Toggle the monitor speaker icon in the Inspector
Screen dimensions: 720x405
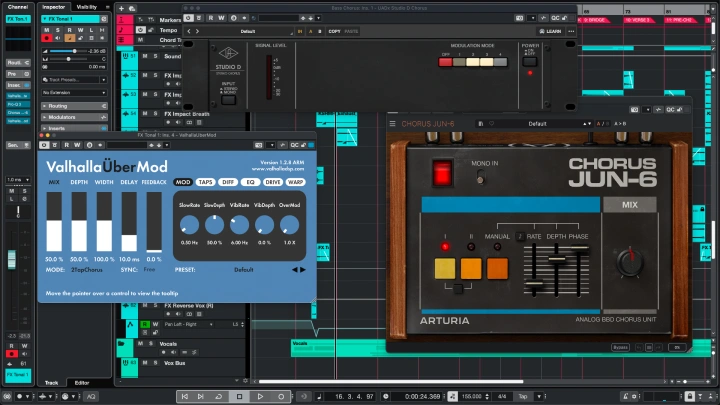point(58,38)
